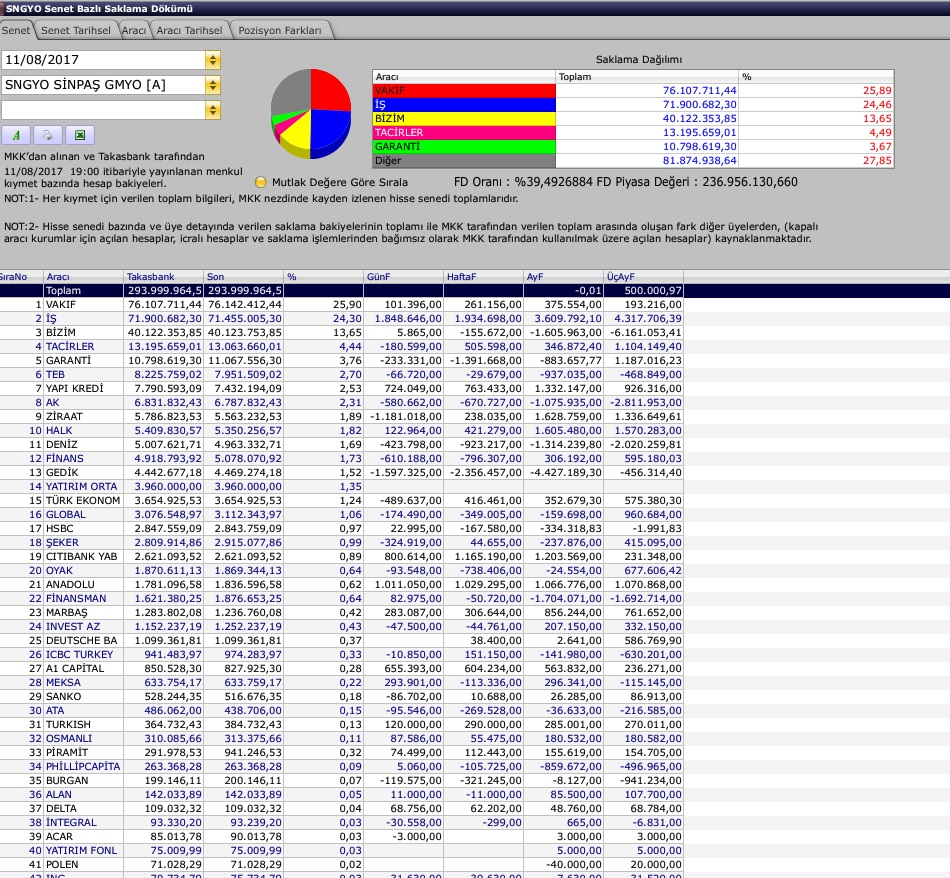Viewport: 950px width, 878px height.
Task: Sort main table by Takasbank column header
Action: (163, 277)
